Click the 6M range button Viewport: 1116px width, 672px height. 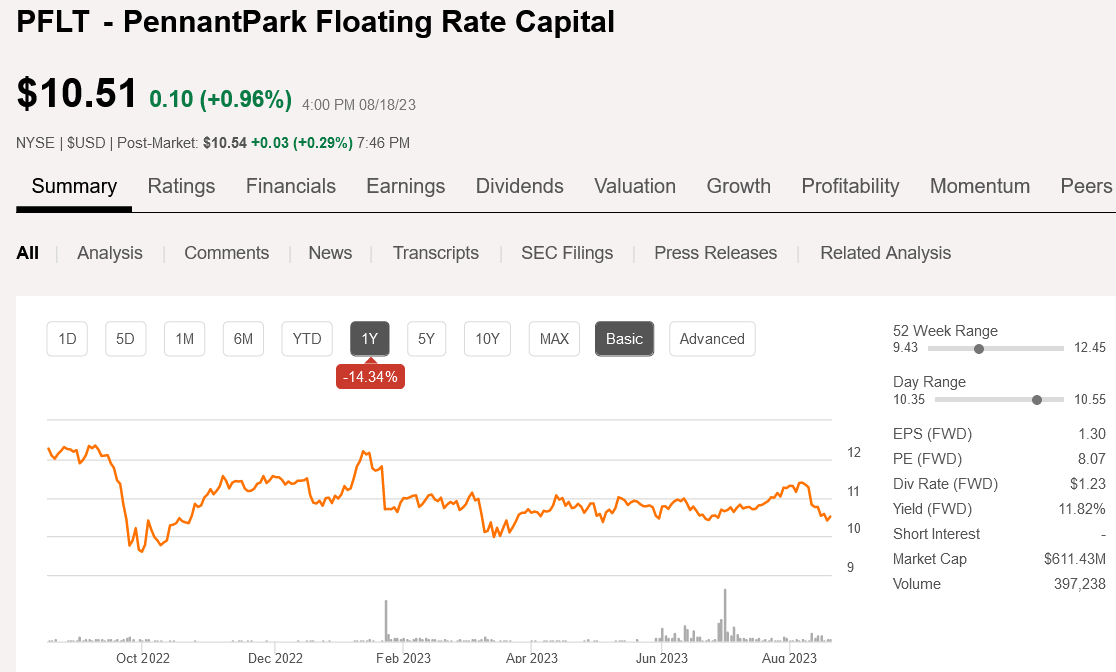pyautogui.click(x=243, y=339)
